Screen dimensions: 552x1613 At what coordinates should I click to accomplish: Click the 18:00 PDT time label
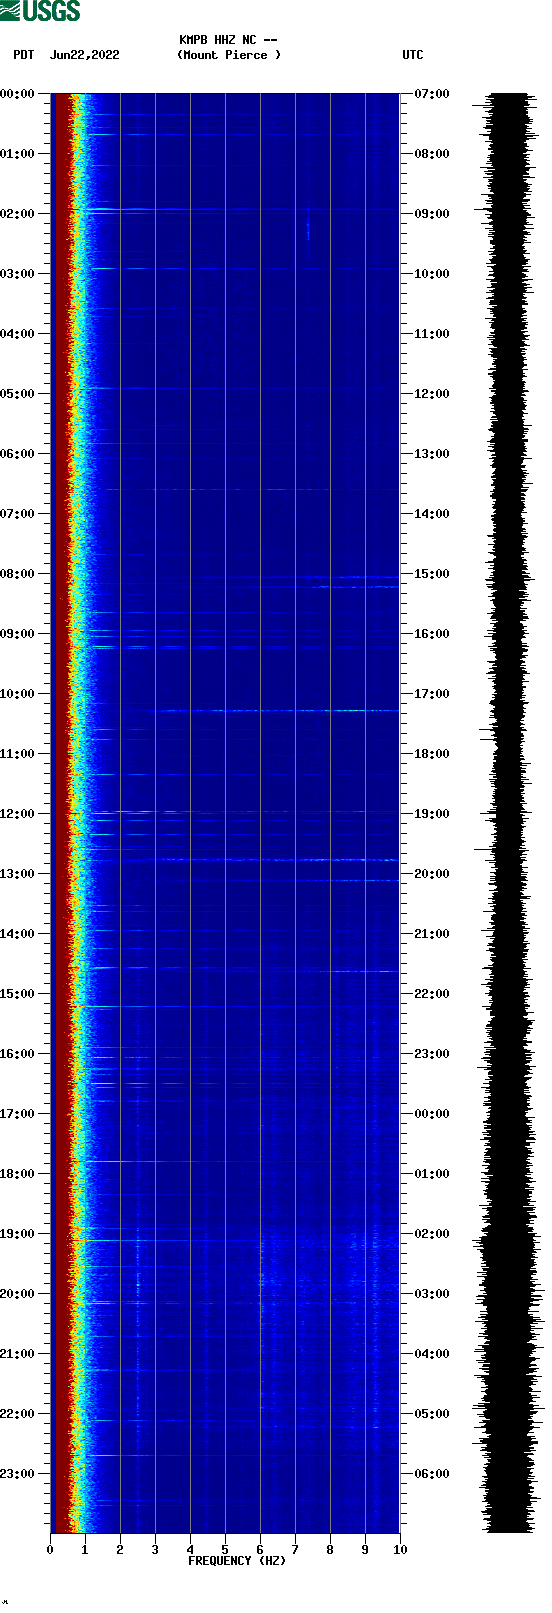[17, 1174]
